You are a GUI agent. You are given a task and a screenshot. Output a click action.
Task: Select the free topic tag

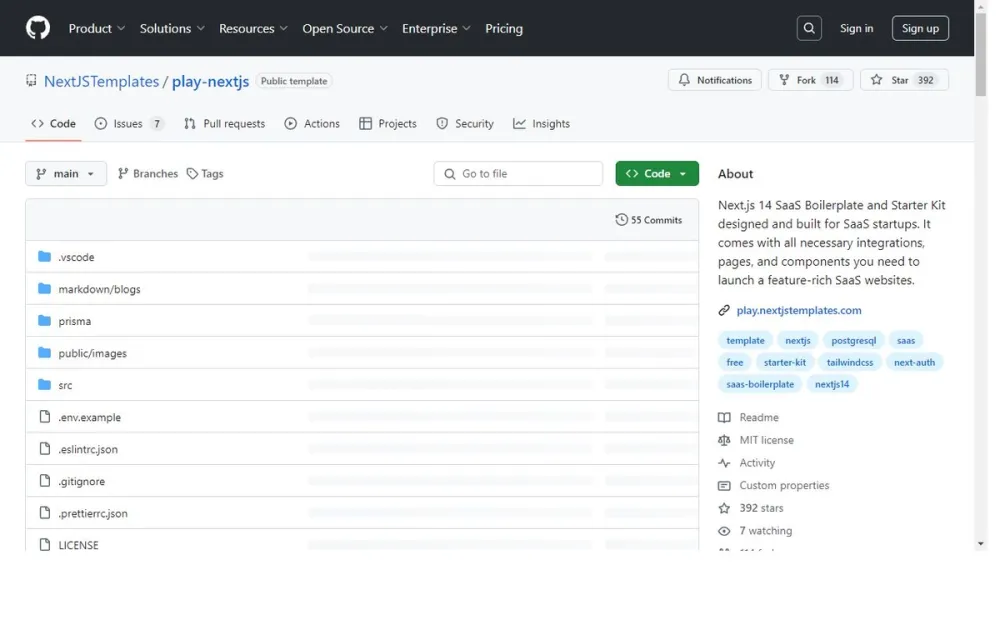[735, 362]
